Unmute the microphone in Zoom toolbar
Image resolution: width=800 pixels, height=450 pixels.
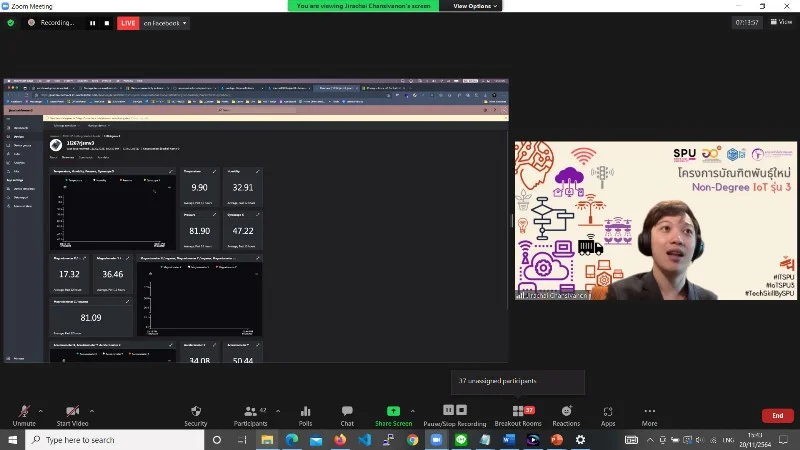(24, 413)
